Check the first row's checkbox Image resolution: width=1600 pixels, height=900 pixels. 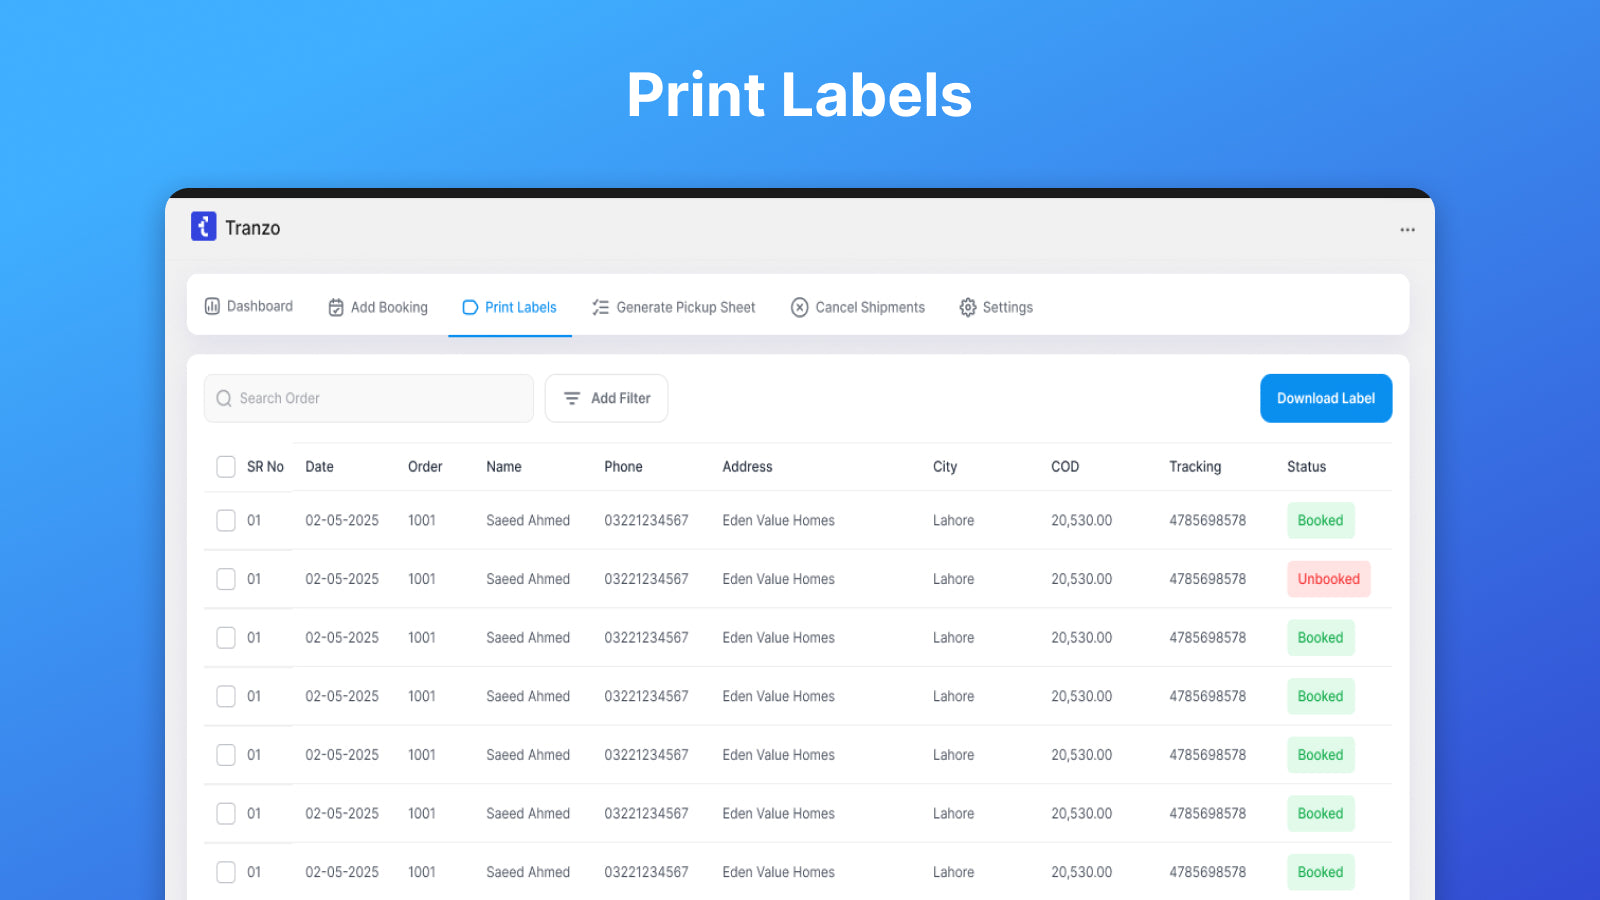click(x=226, y=520)
